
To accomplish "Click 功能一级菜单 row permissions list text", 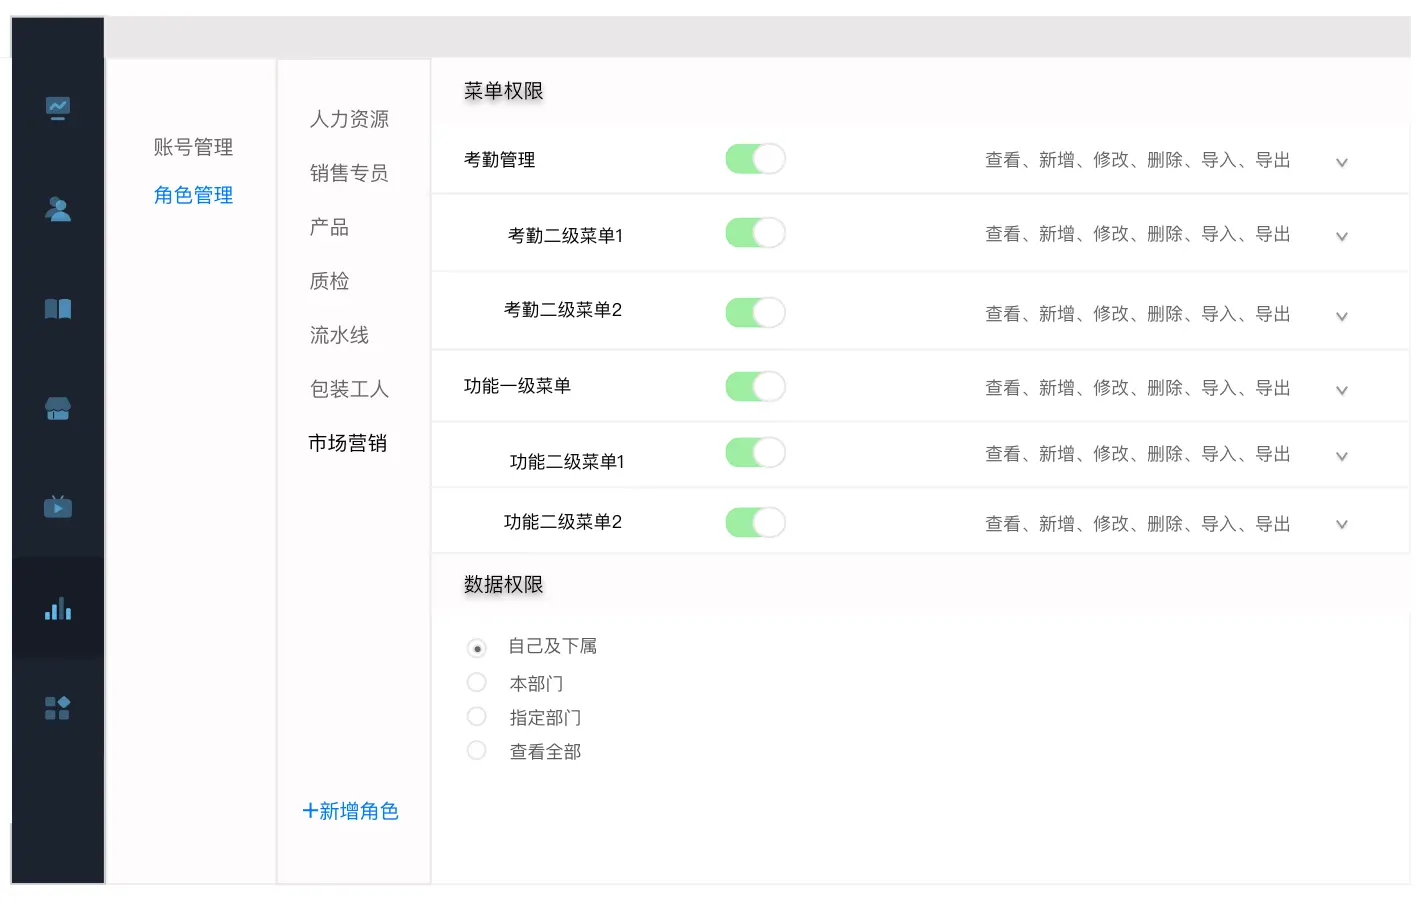I will pos(1138,388).
